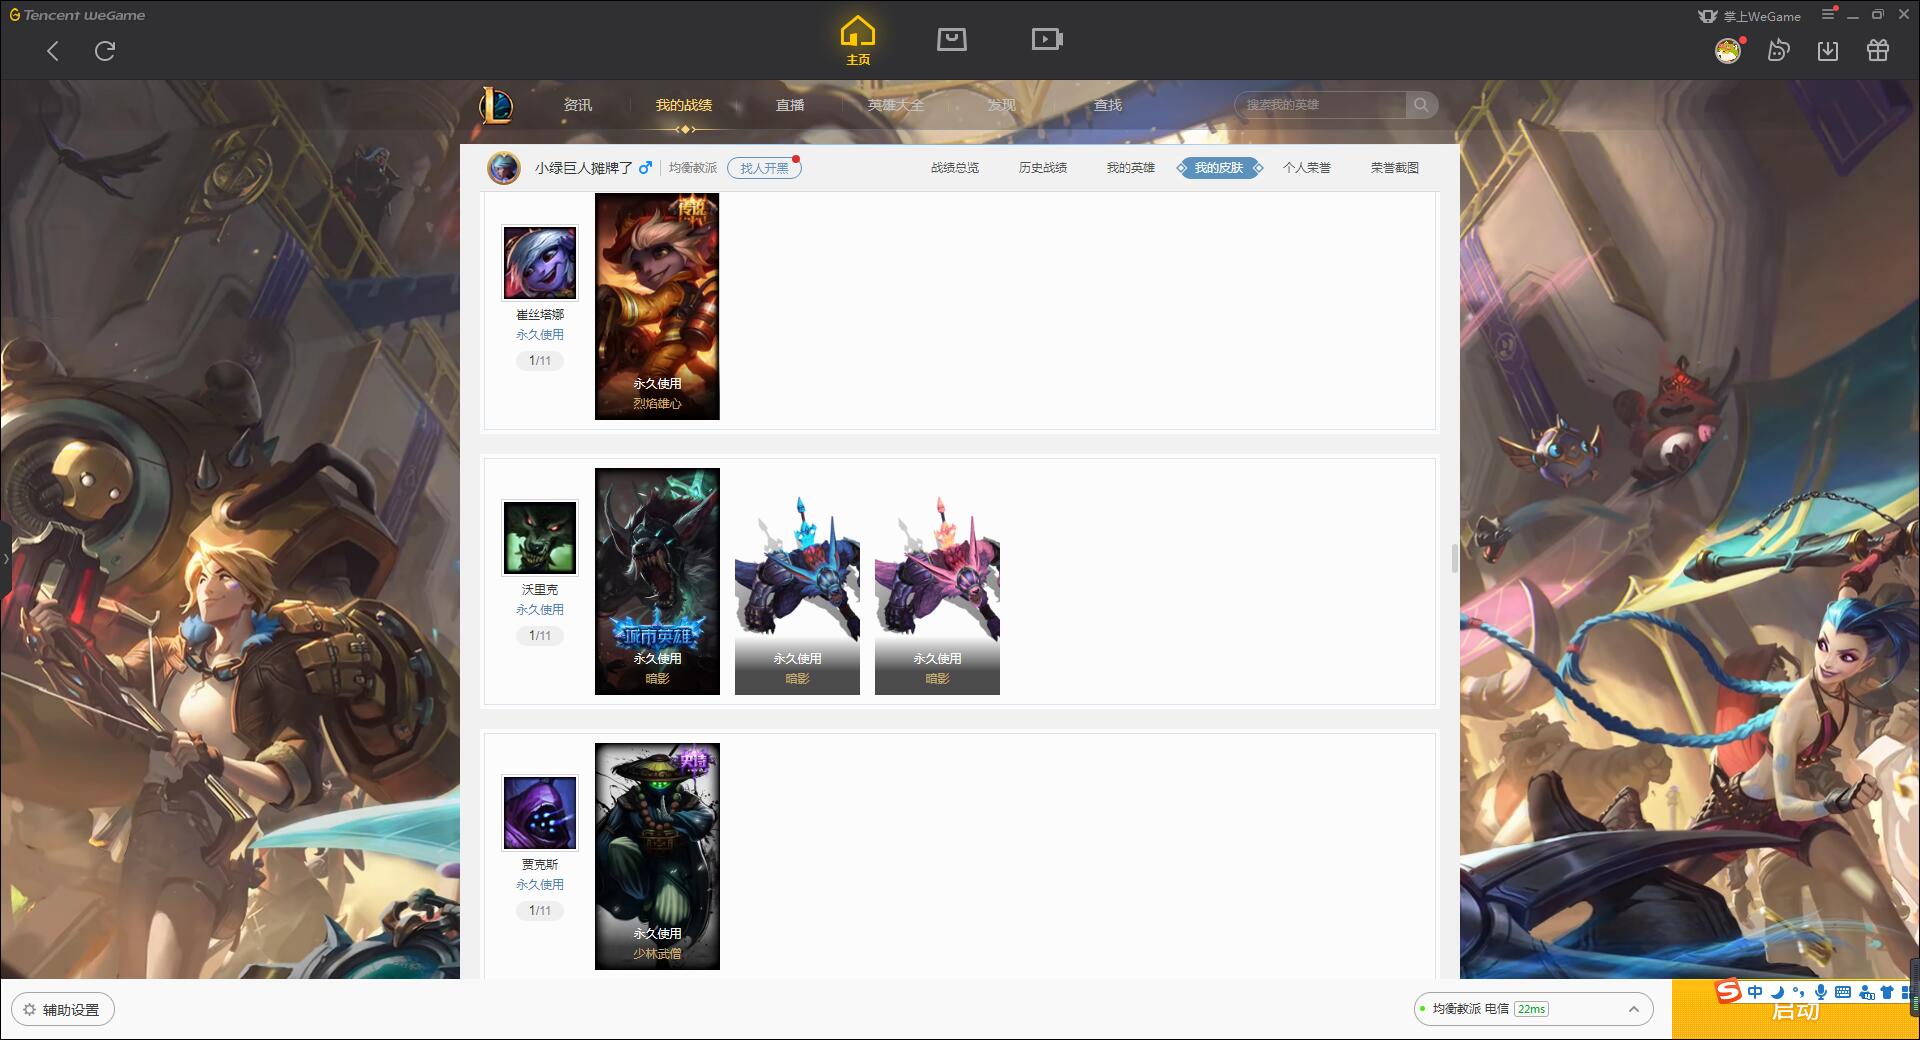
Task: Focus the 搜索我的英雄 search field
Action: click(1320, 105)
